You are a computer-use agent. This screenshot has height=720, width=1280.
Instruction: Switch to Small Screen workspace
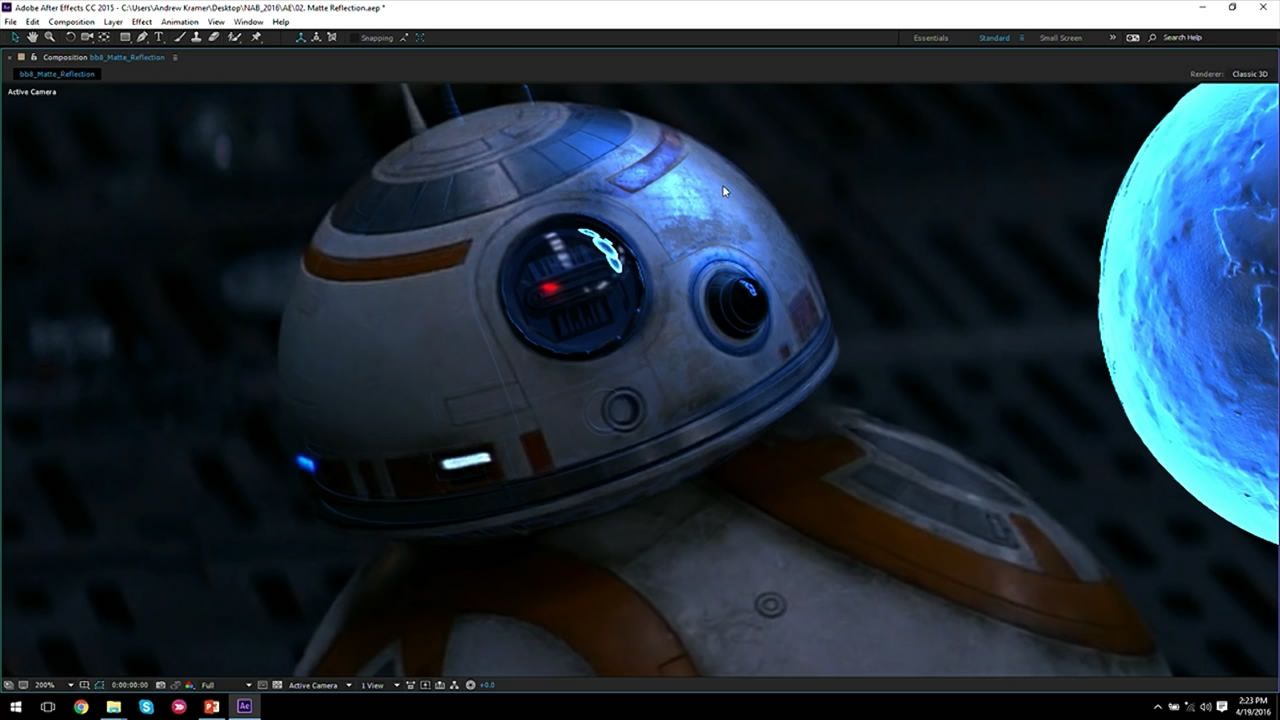coord(1061,37)
